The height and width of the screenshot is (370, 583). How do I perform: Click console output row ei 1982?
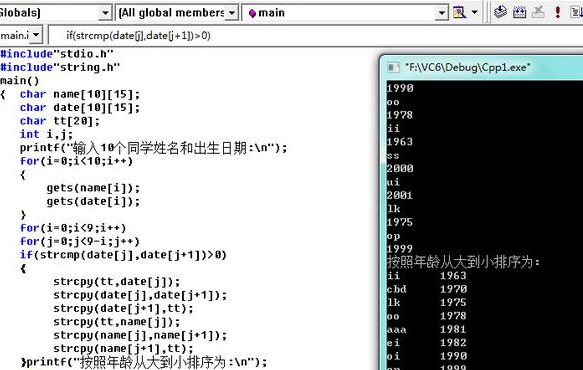(x=426, y=342)
